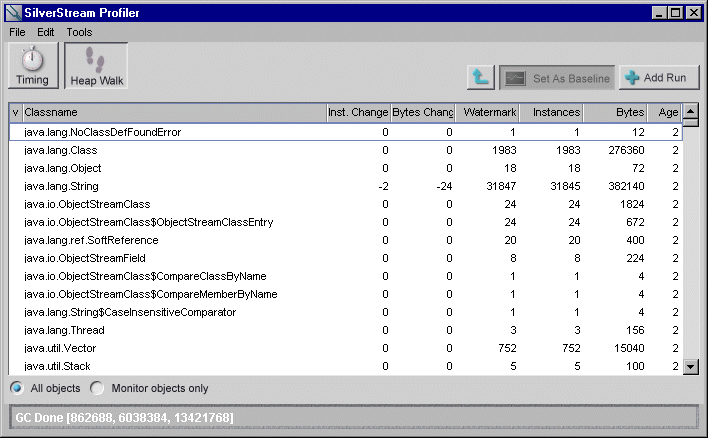
Task: Select String$CaseInsensitiveComparator row
Action: tap(346, 312)
